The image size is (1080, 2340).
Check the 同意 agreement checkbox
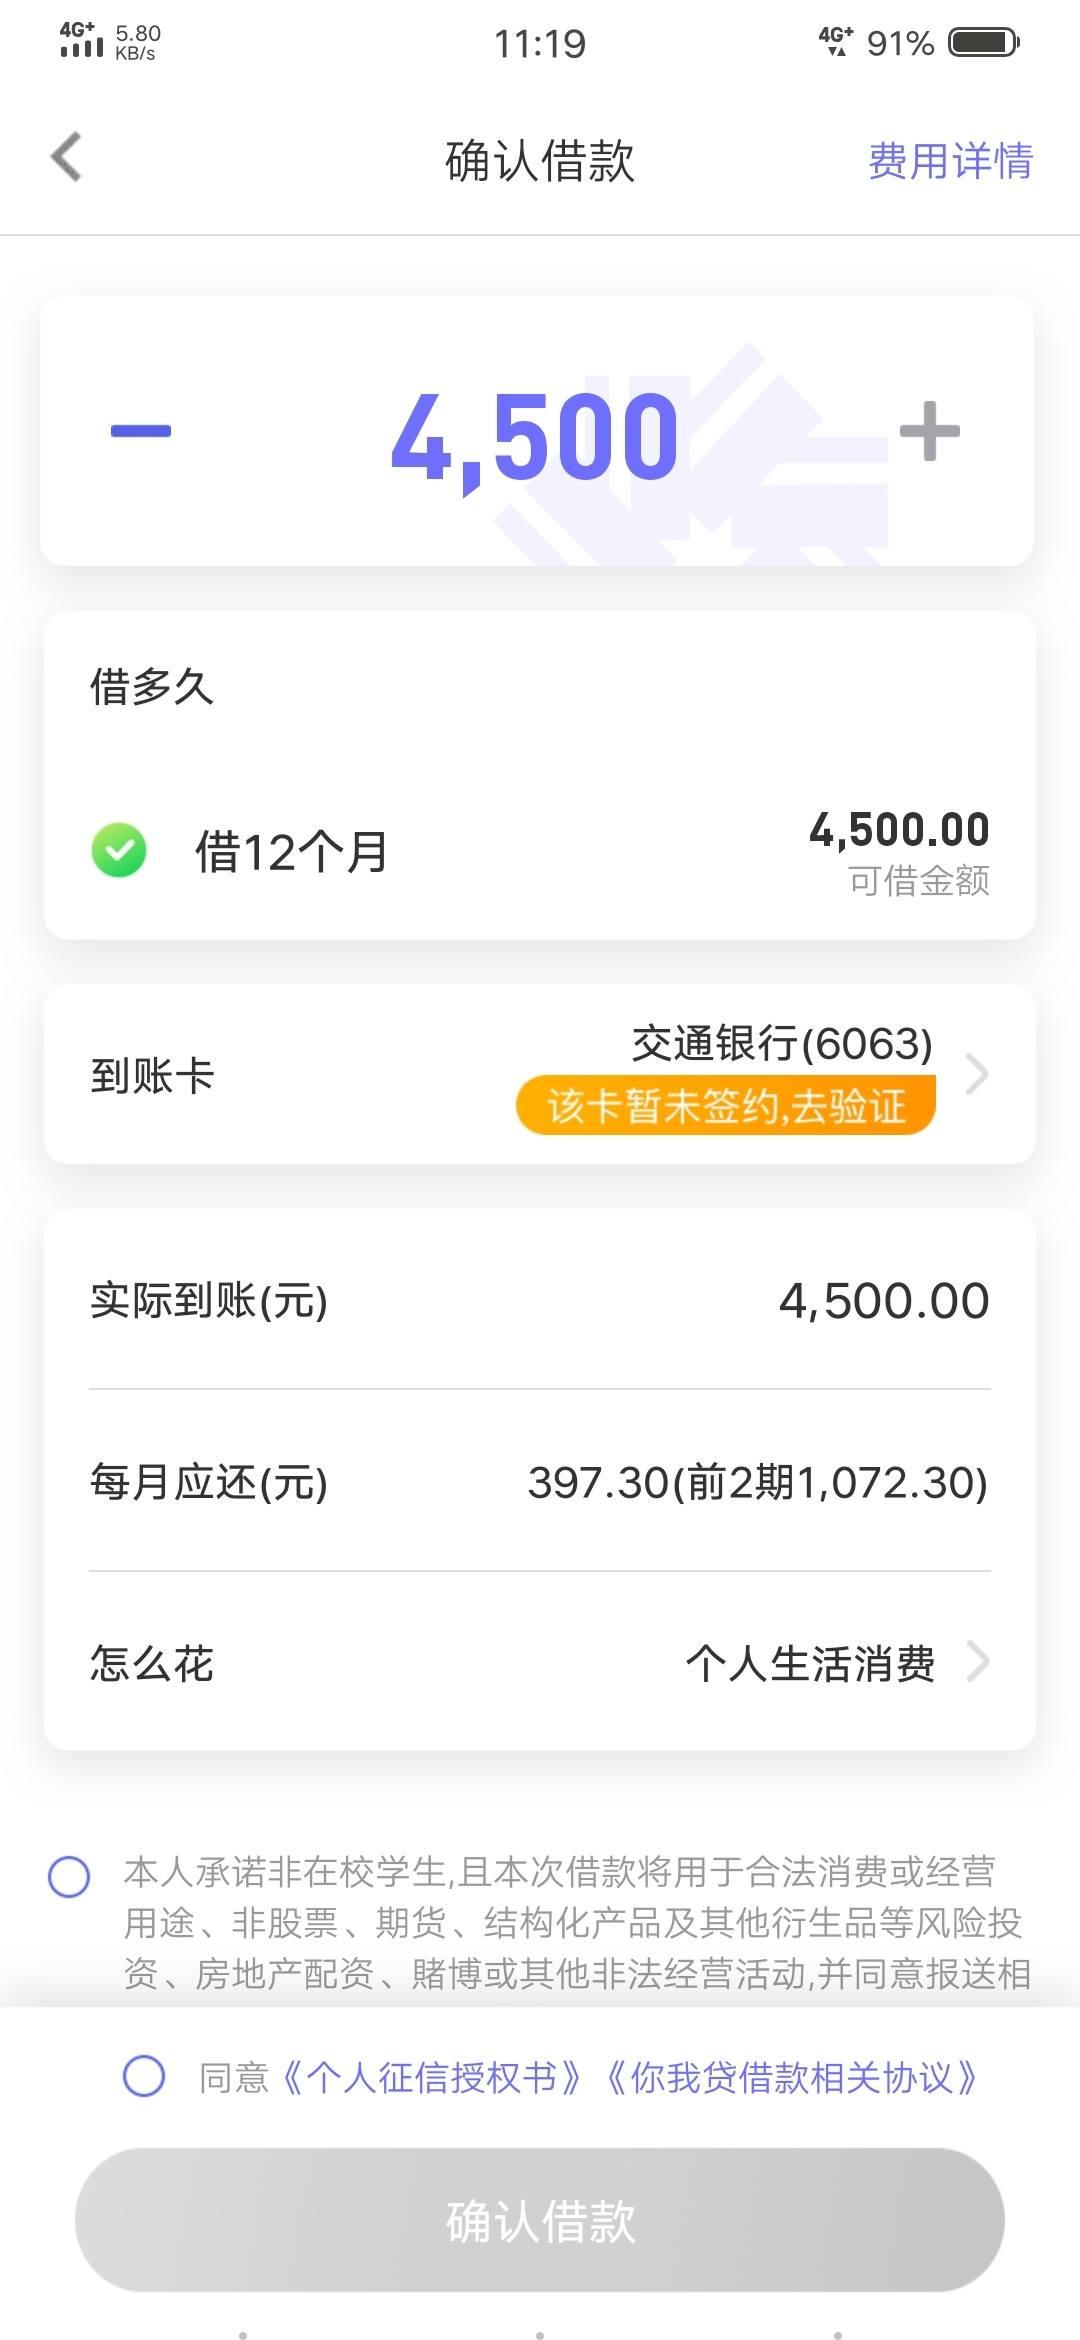tap(144, 2076)
